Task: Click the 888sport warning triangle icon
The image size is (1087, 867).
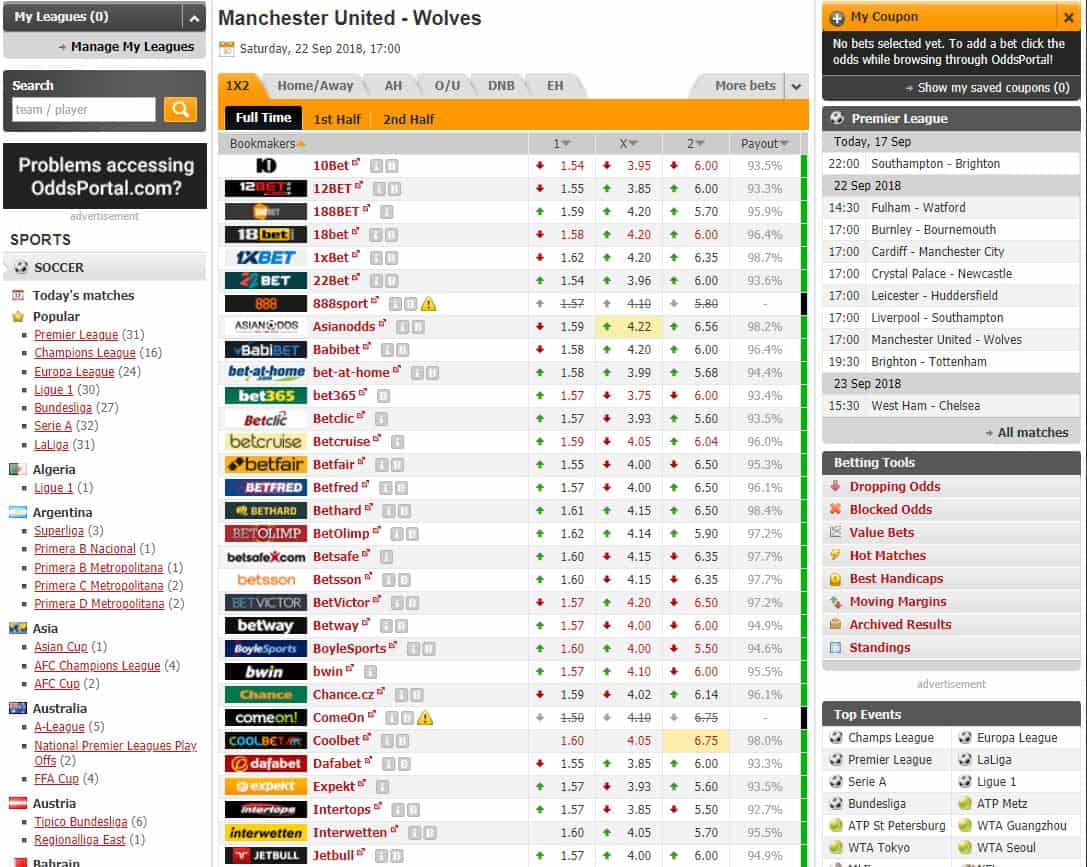Action: [428, 304]
